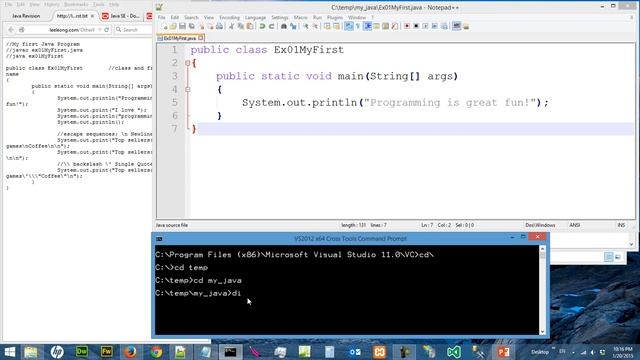Click the Print toolbar icon in Notepad++
The width and height of the screenshot is (640, 360).
pos(220,26)
